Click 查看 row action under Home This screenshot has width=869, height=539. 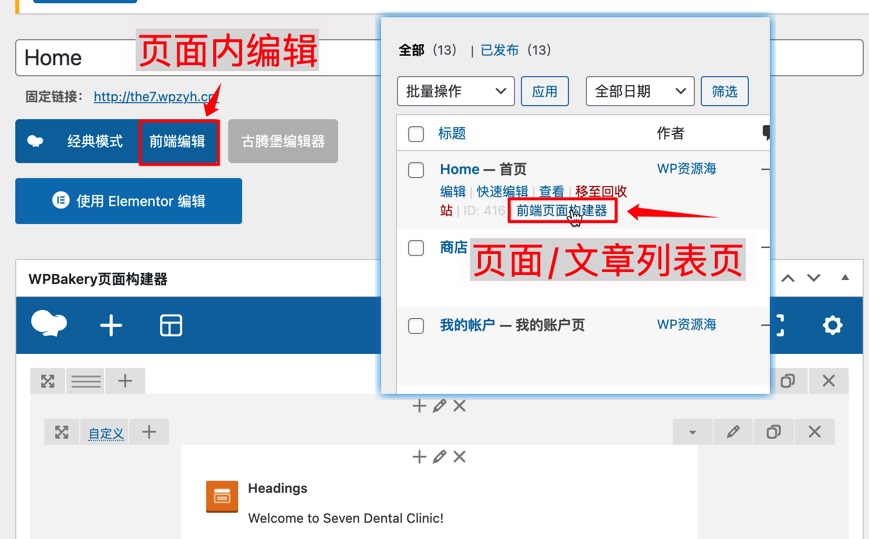551,192
